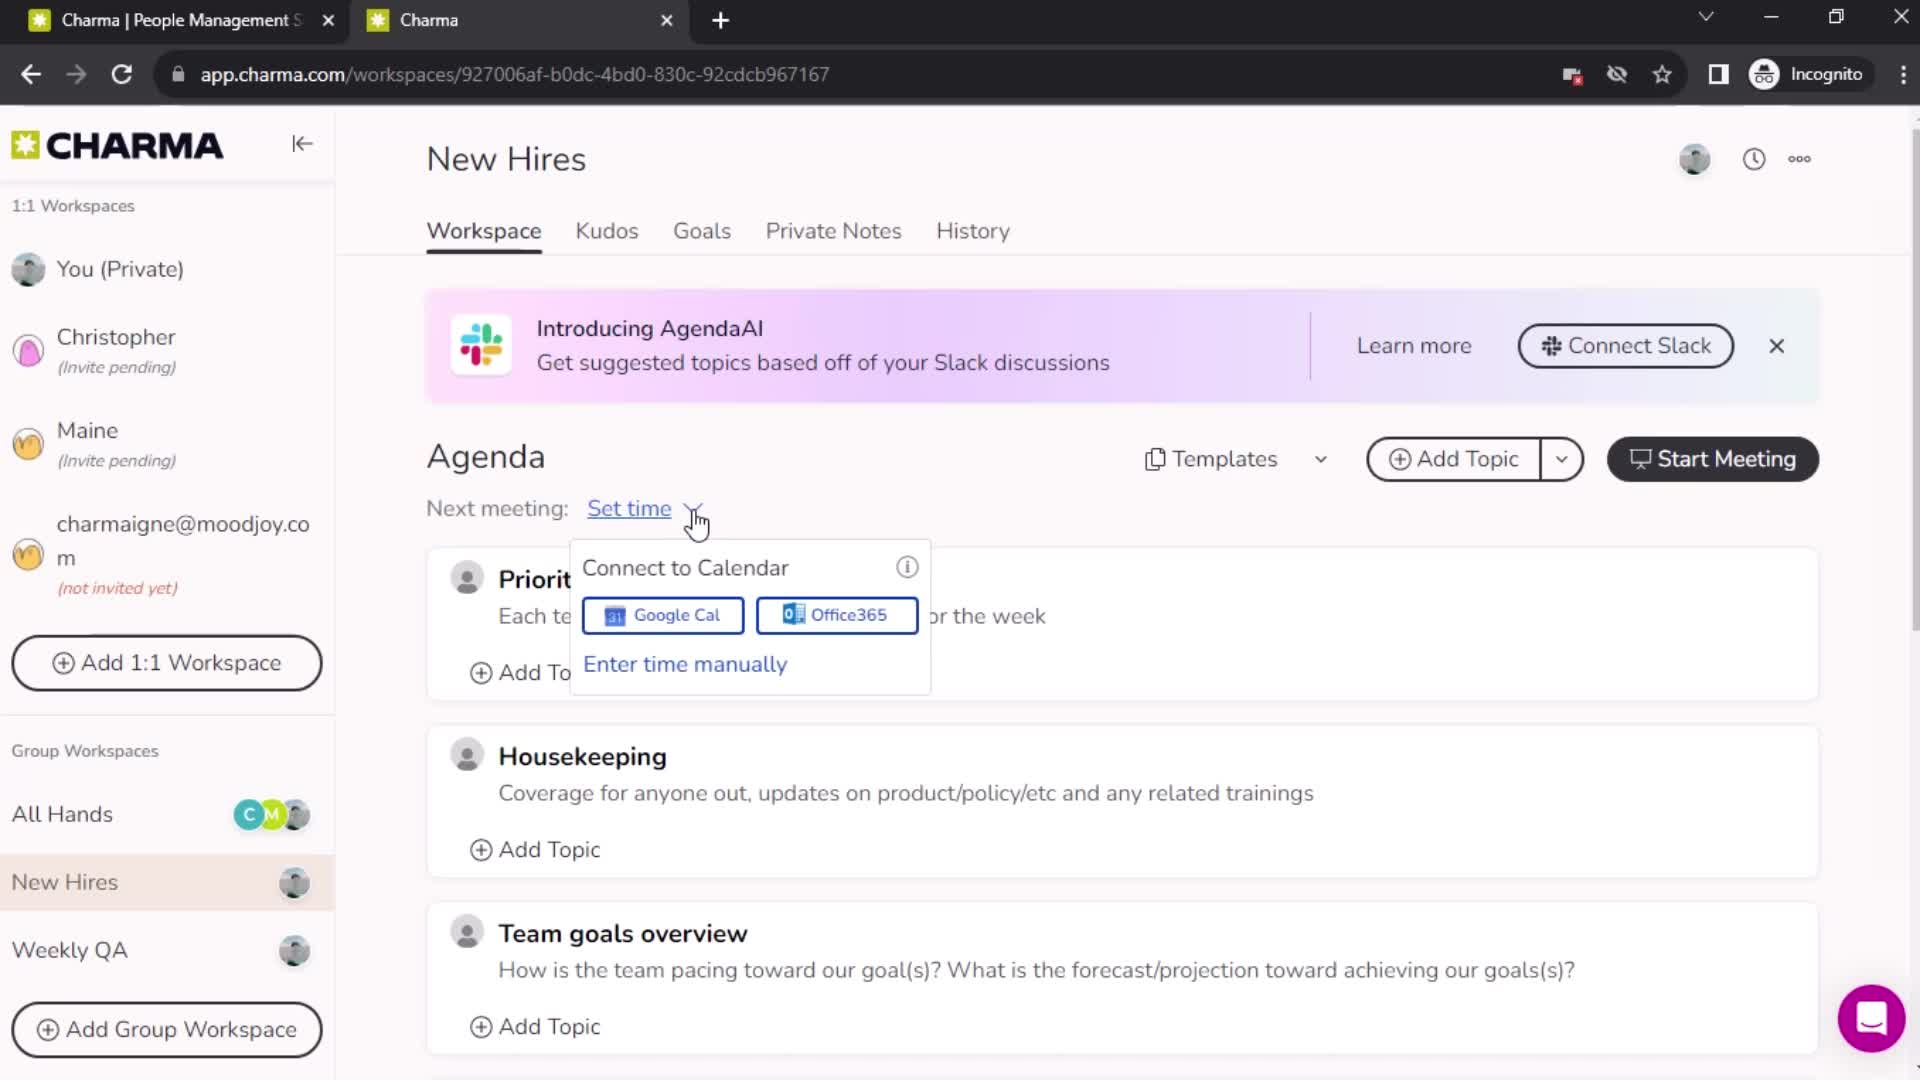Click the avatar next to Priorities section

point(466,578)
